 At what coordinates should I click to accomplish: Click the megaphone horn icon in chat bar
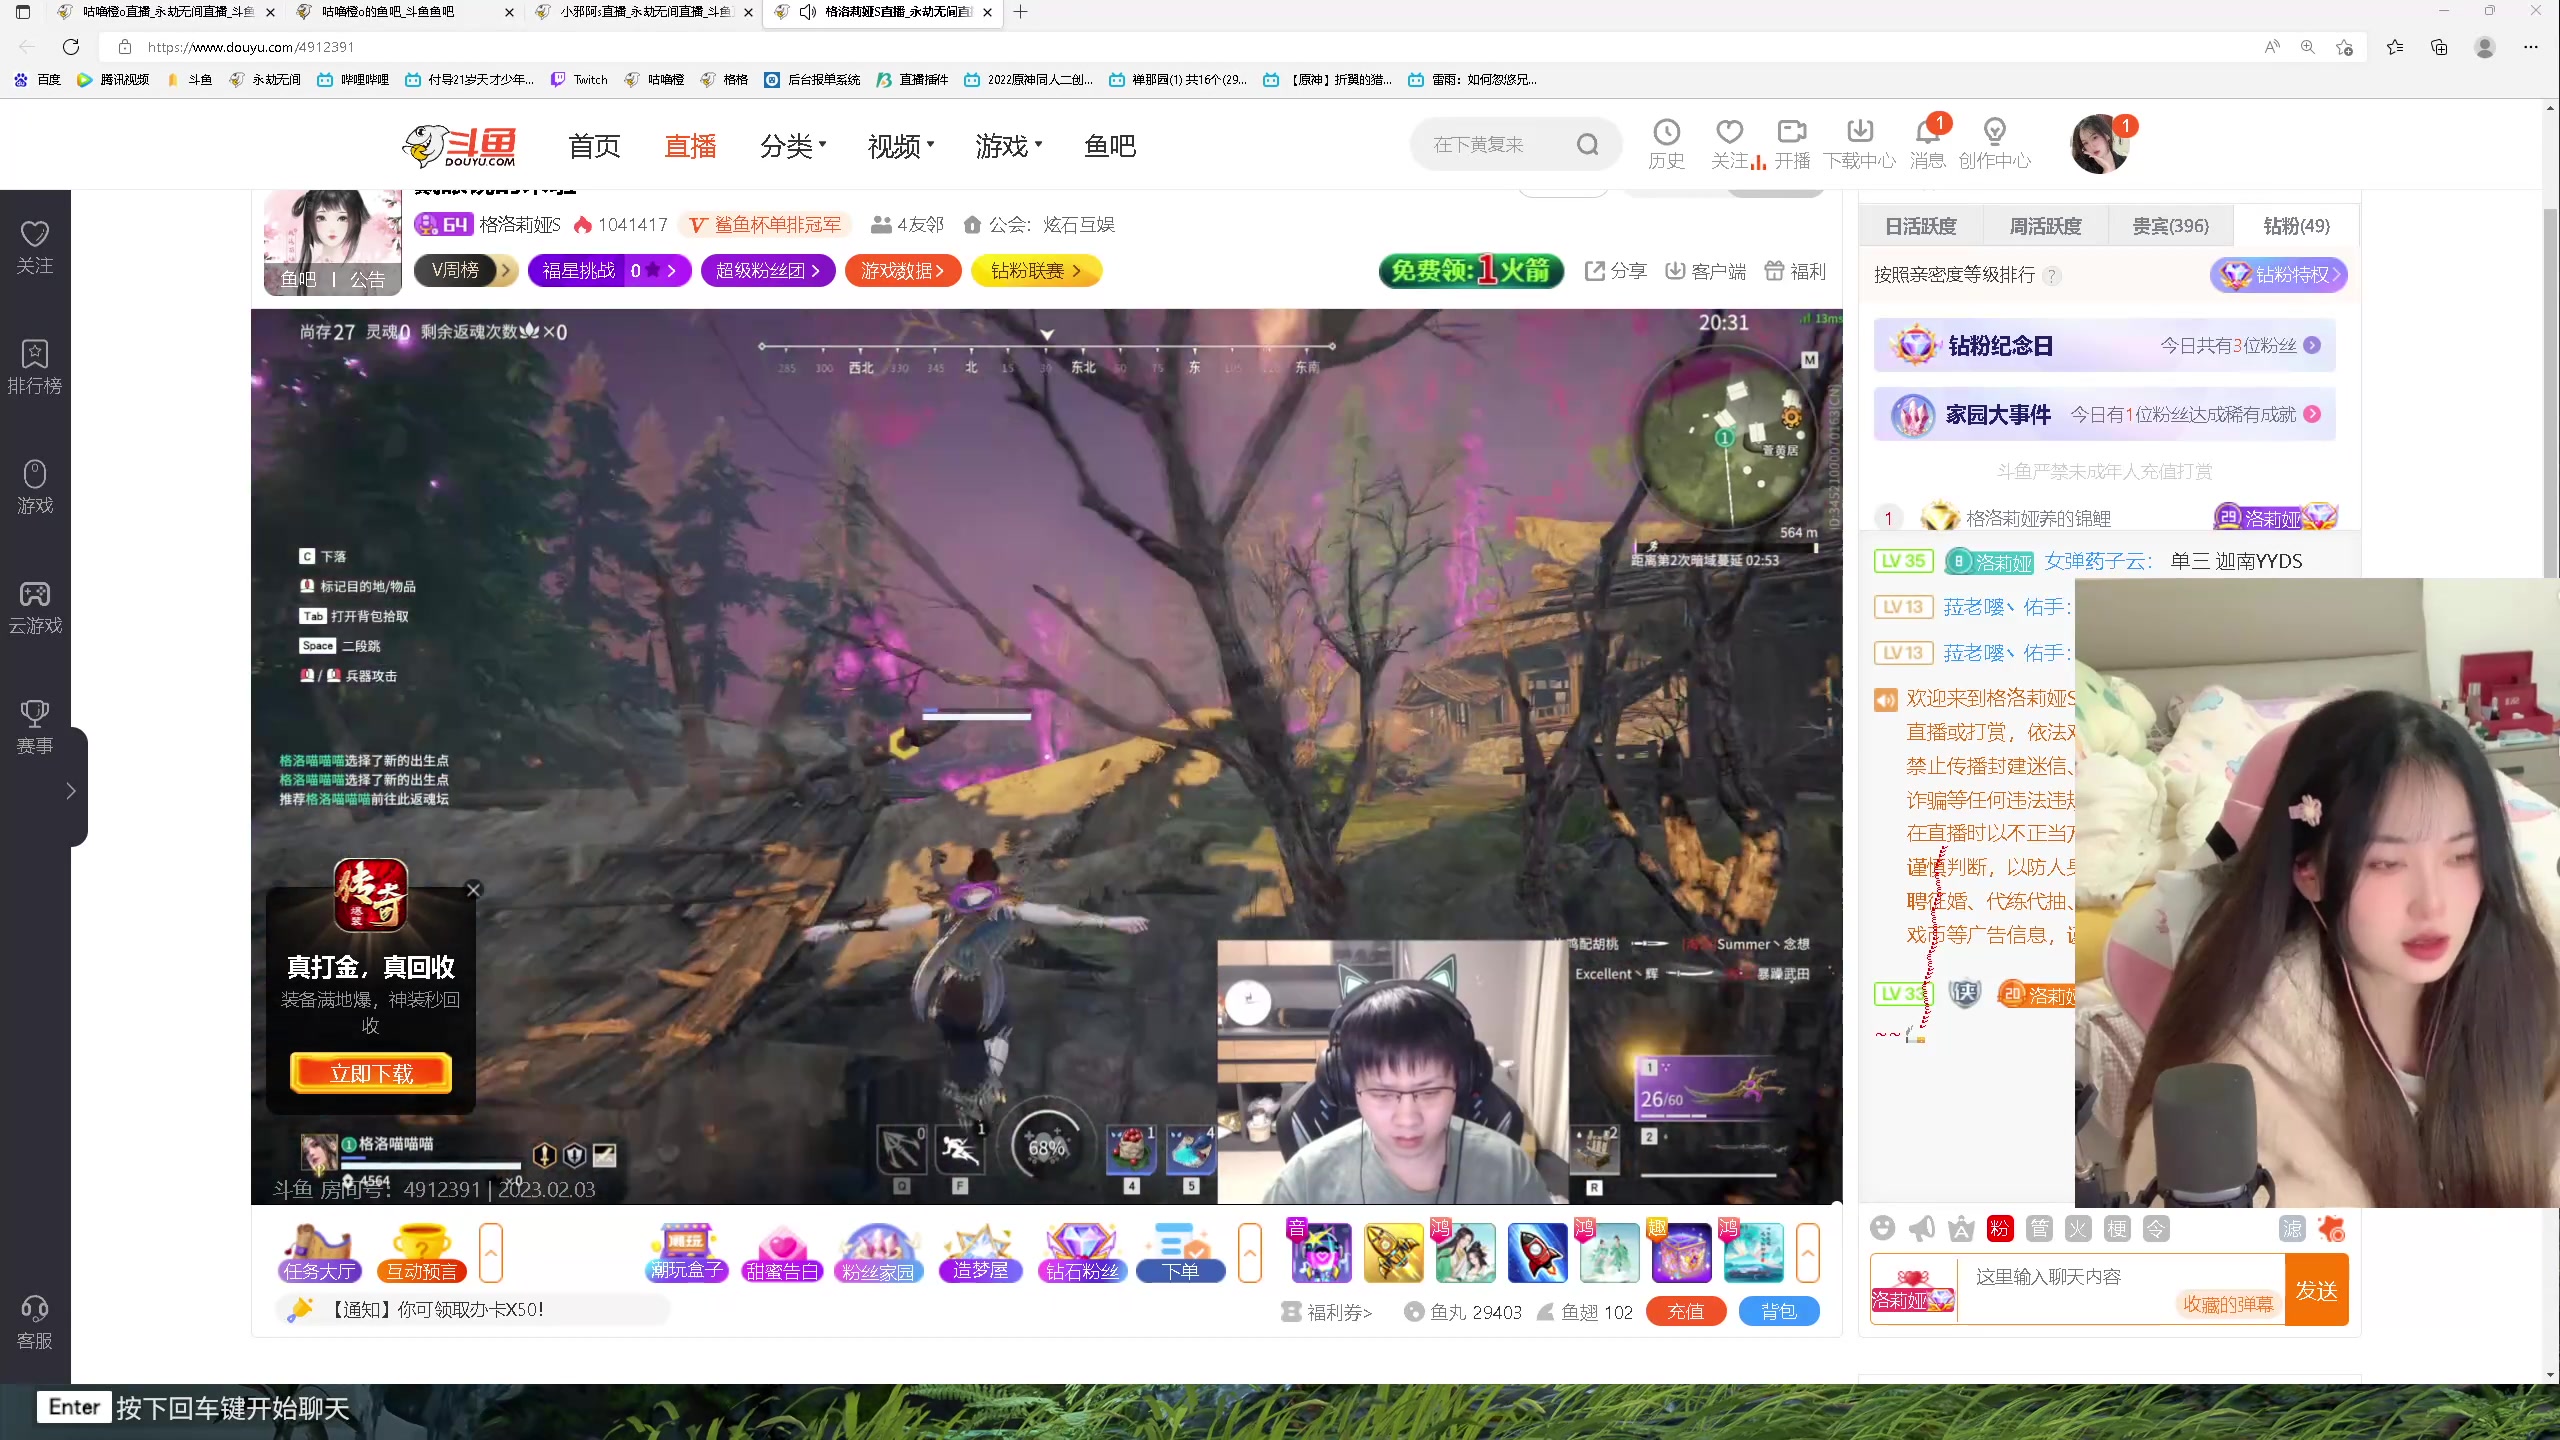(1921, 1228)
